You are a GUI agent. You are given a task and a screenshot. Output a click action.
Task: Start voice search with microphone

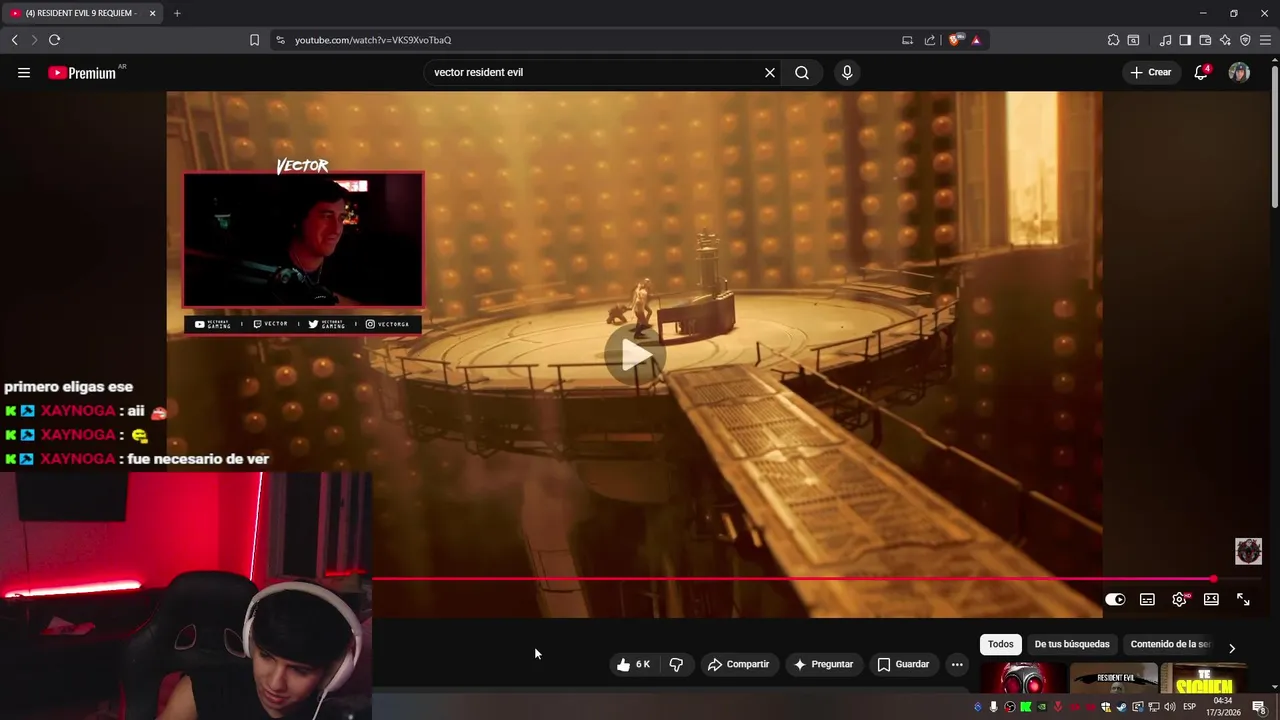pyautogui.click(x=847, y=72)
